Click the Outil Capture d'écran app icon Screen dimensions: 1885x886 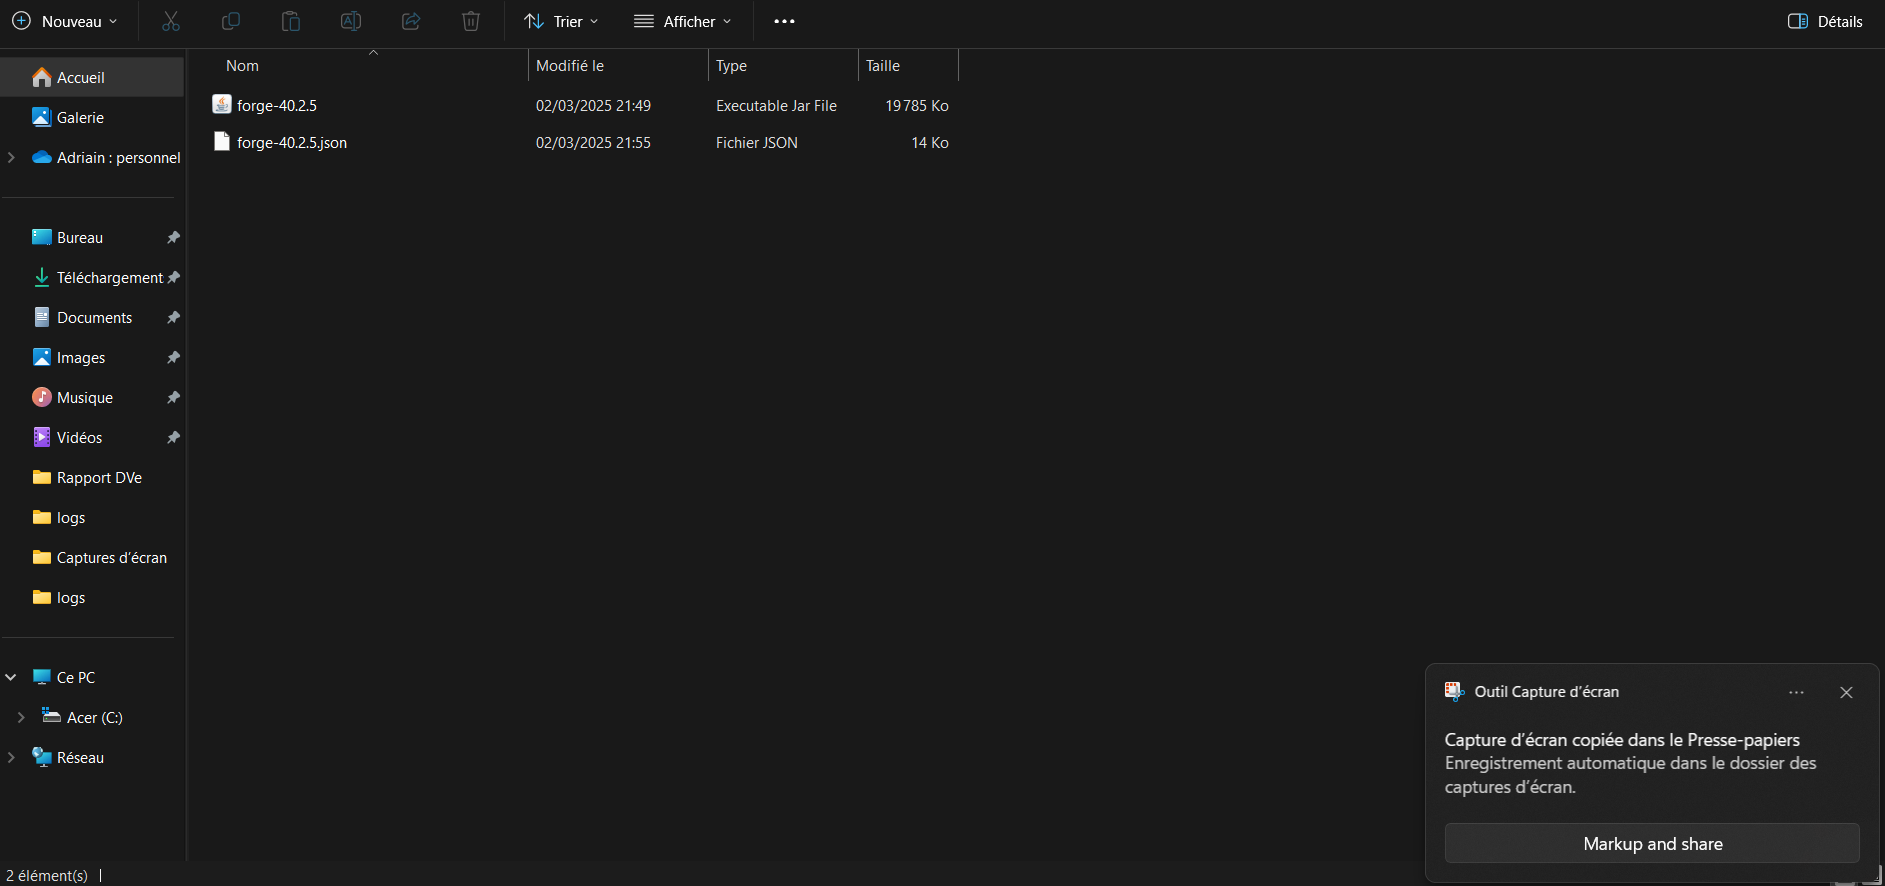click(x=1454, y=691)
